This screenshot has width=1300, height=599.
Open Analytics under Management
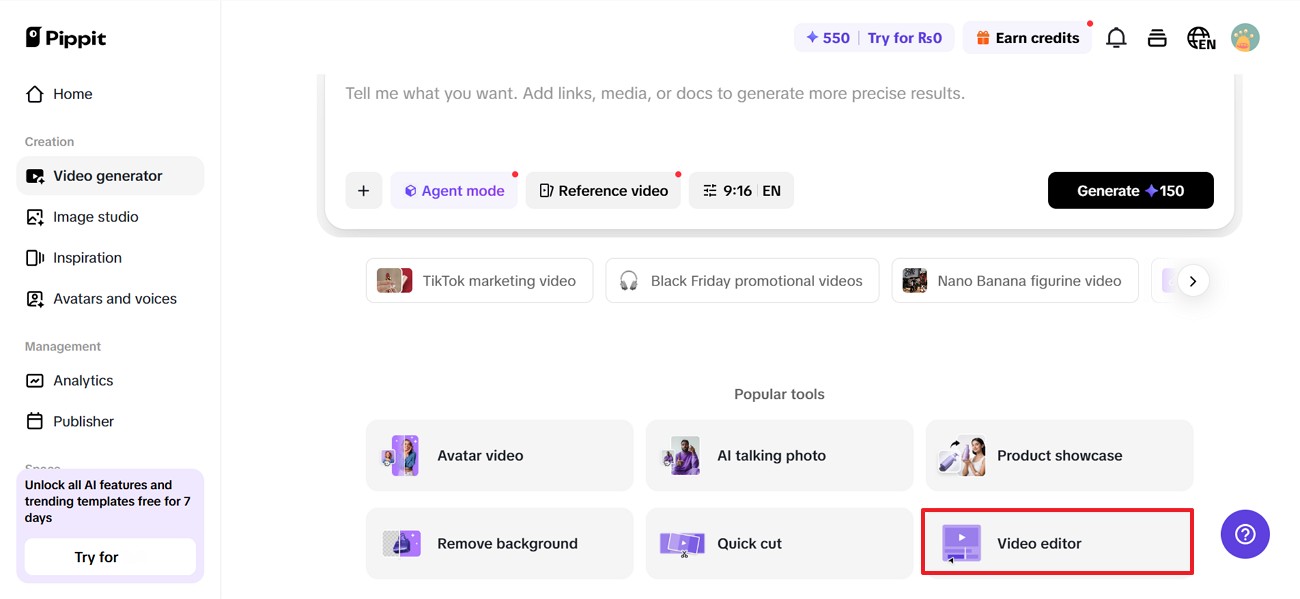[84, 380]
